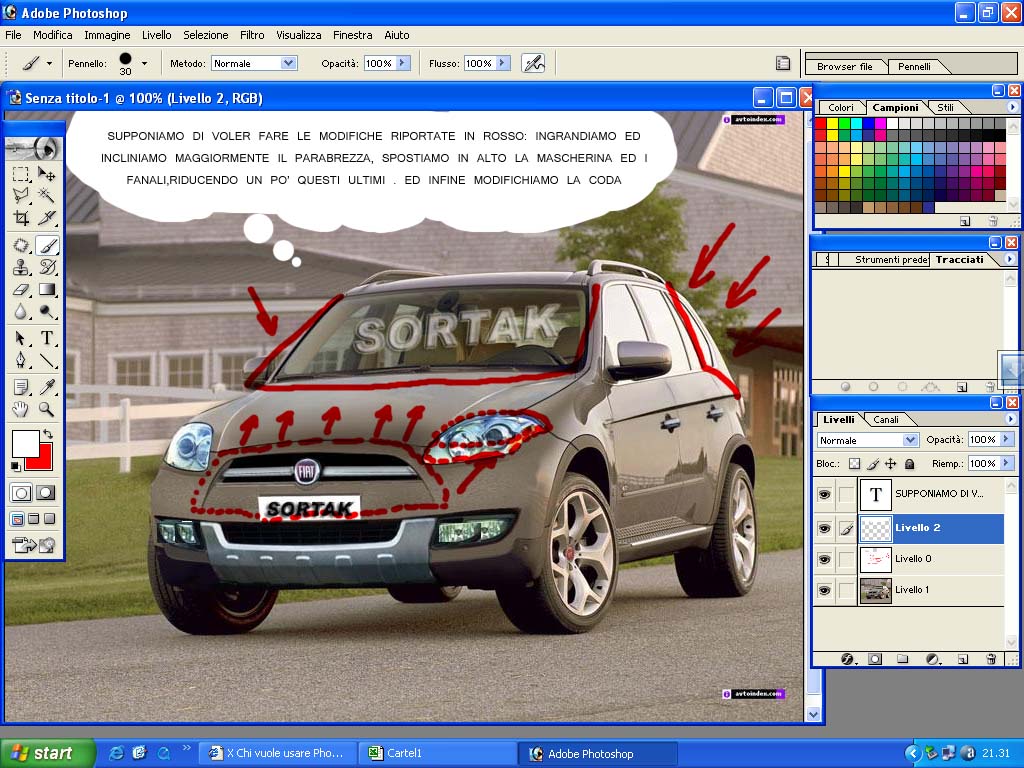Delete layer using Layers panel trash icon
Screen dimensions: 1024x768
point(991,659)
